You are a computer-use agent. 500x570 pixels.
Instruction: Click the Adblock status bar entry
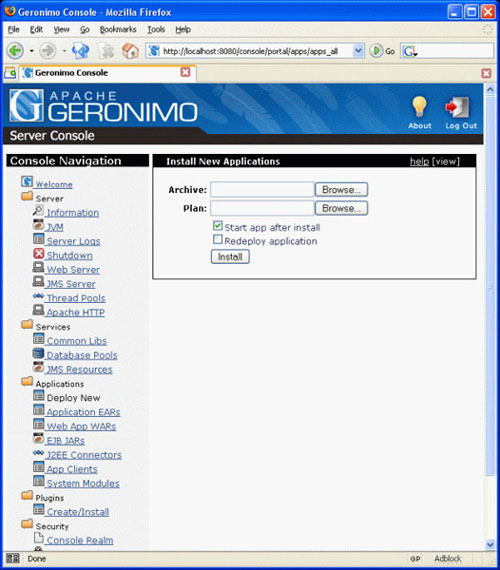448,558
